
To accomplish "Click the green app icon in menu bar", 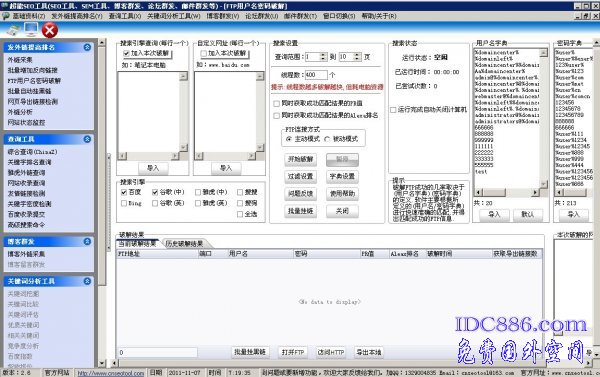I will (5, 16).
